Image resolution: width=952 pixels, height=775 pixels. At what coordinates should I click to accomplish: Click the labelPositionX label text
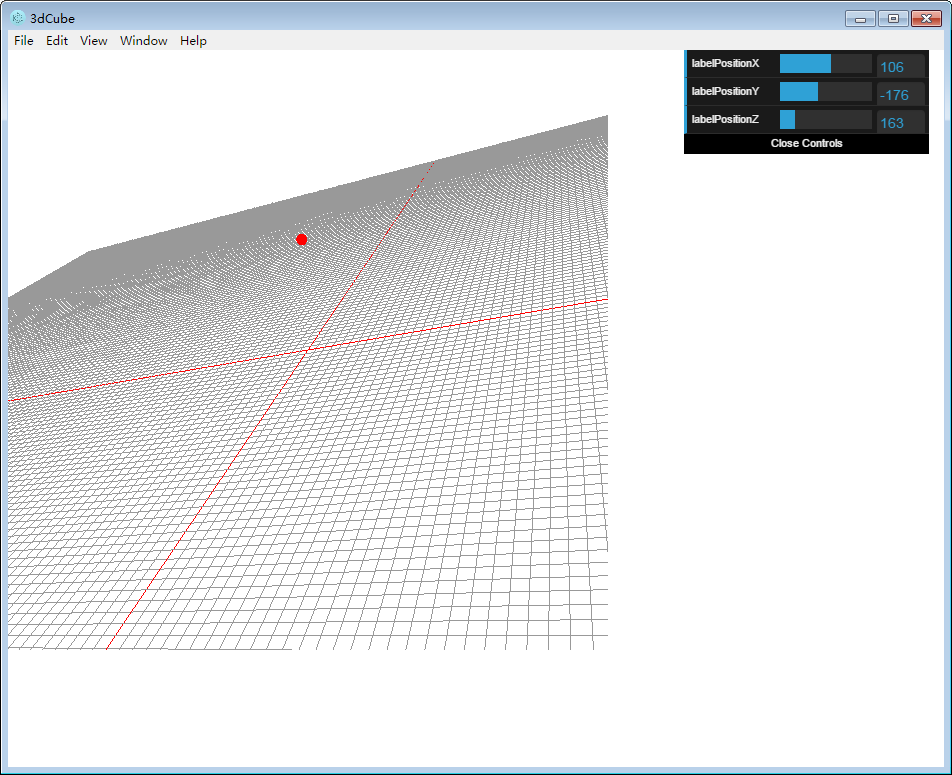[x=725, y=63]
